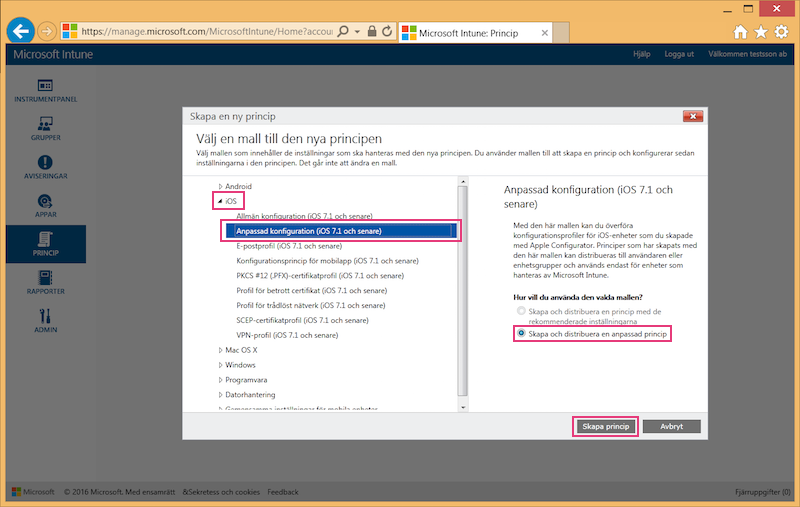Click the browser address URL field
The width and height of the screenshot is (800, 507).
[x=207, y=32]
